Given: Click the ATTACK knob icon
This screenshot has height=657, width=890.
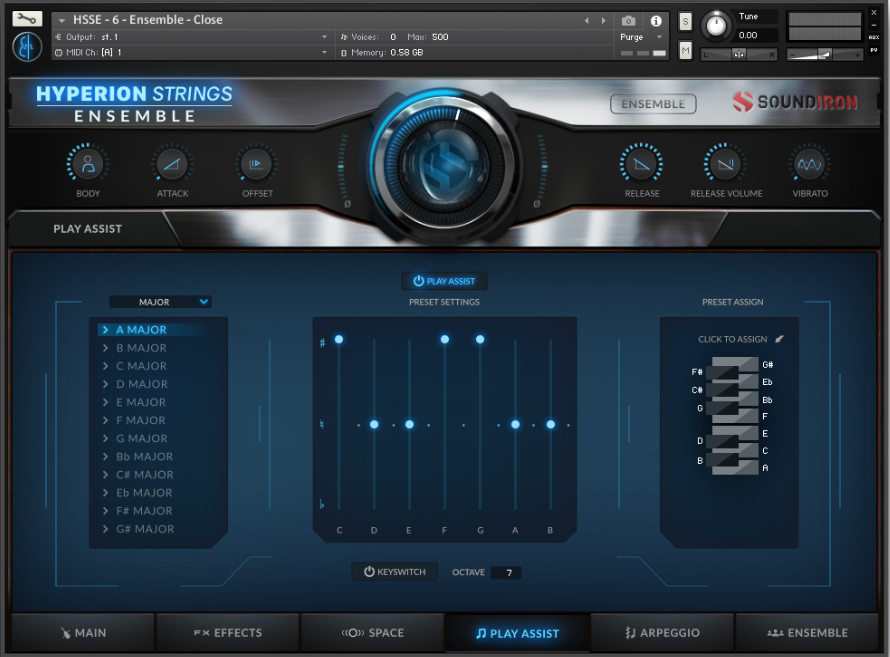Looking at the screenshot, I should coord(172,164).
